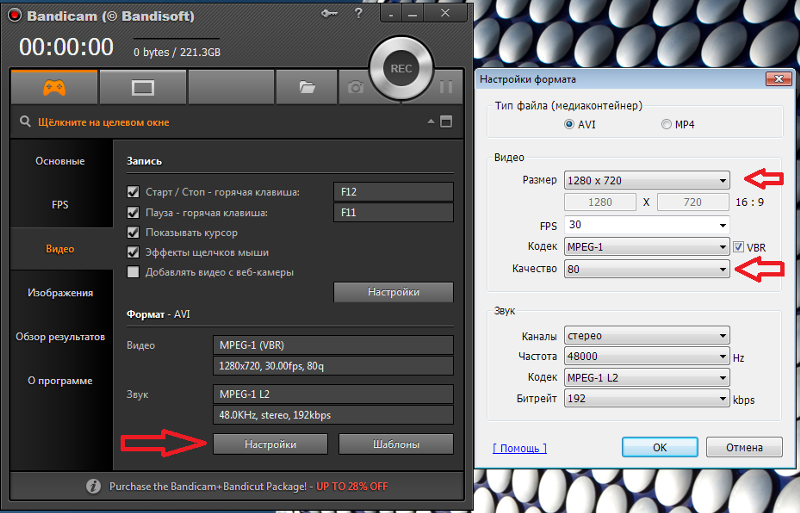800x513 pixels.
Task: Click Настройки button under recording options
Action: pos(393,292)
